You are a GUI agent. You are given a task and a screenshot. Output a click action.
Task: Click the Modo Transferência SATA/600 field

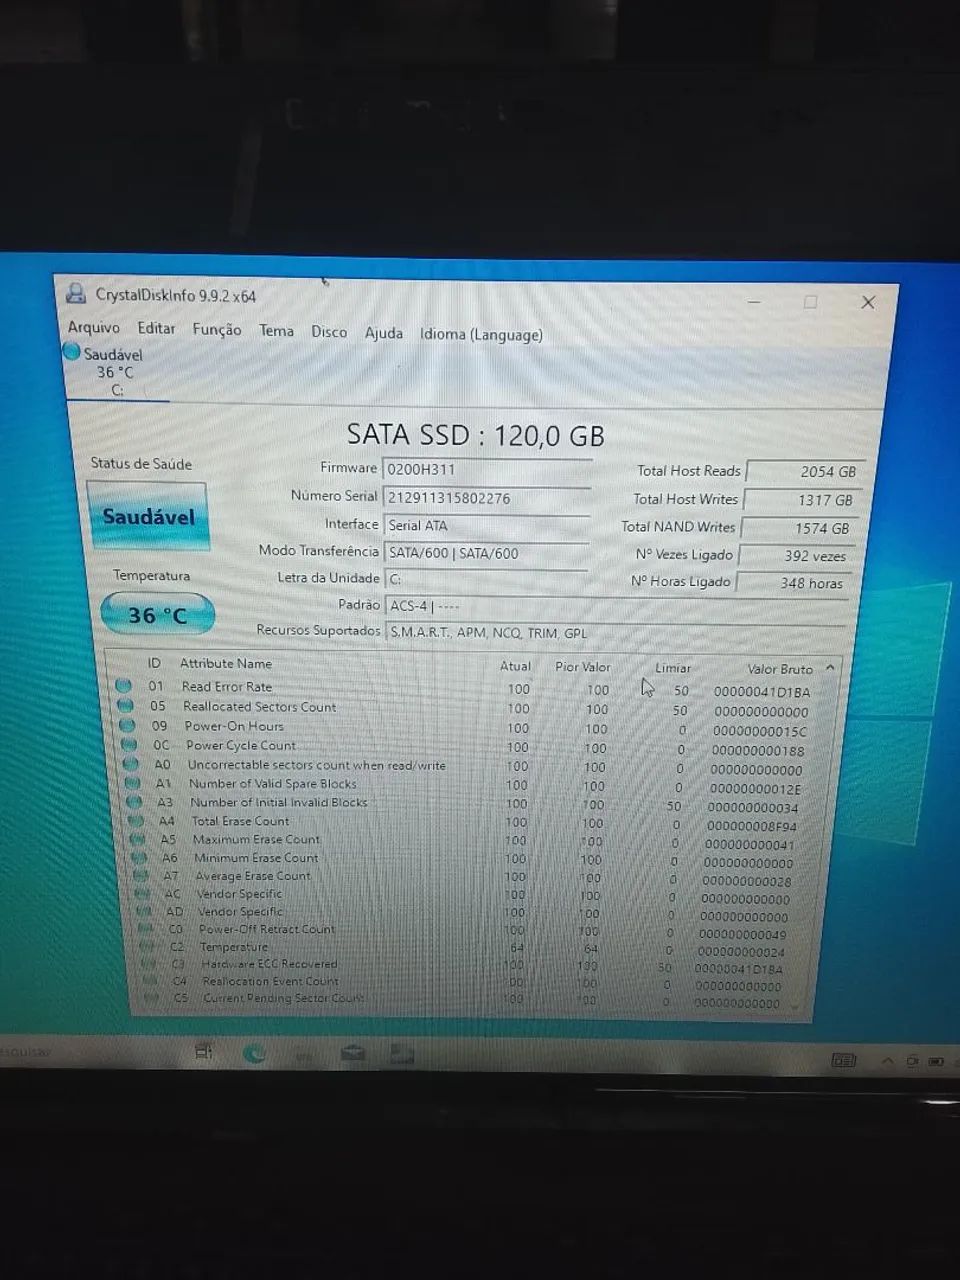coord(486,553)
